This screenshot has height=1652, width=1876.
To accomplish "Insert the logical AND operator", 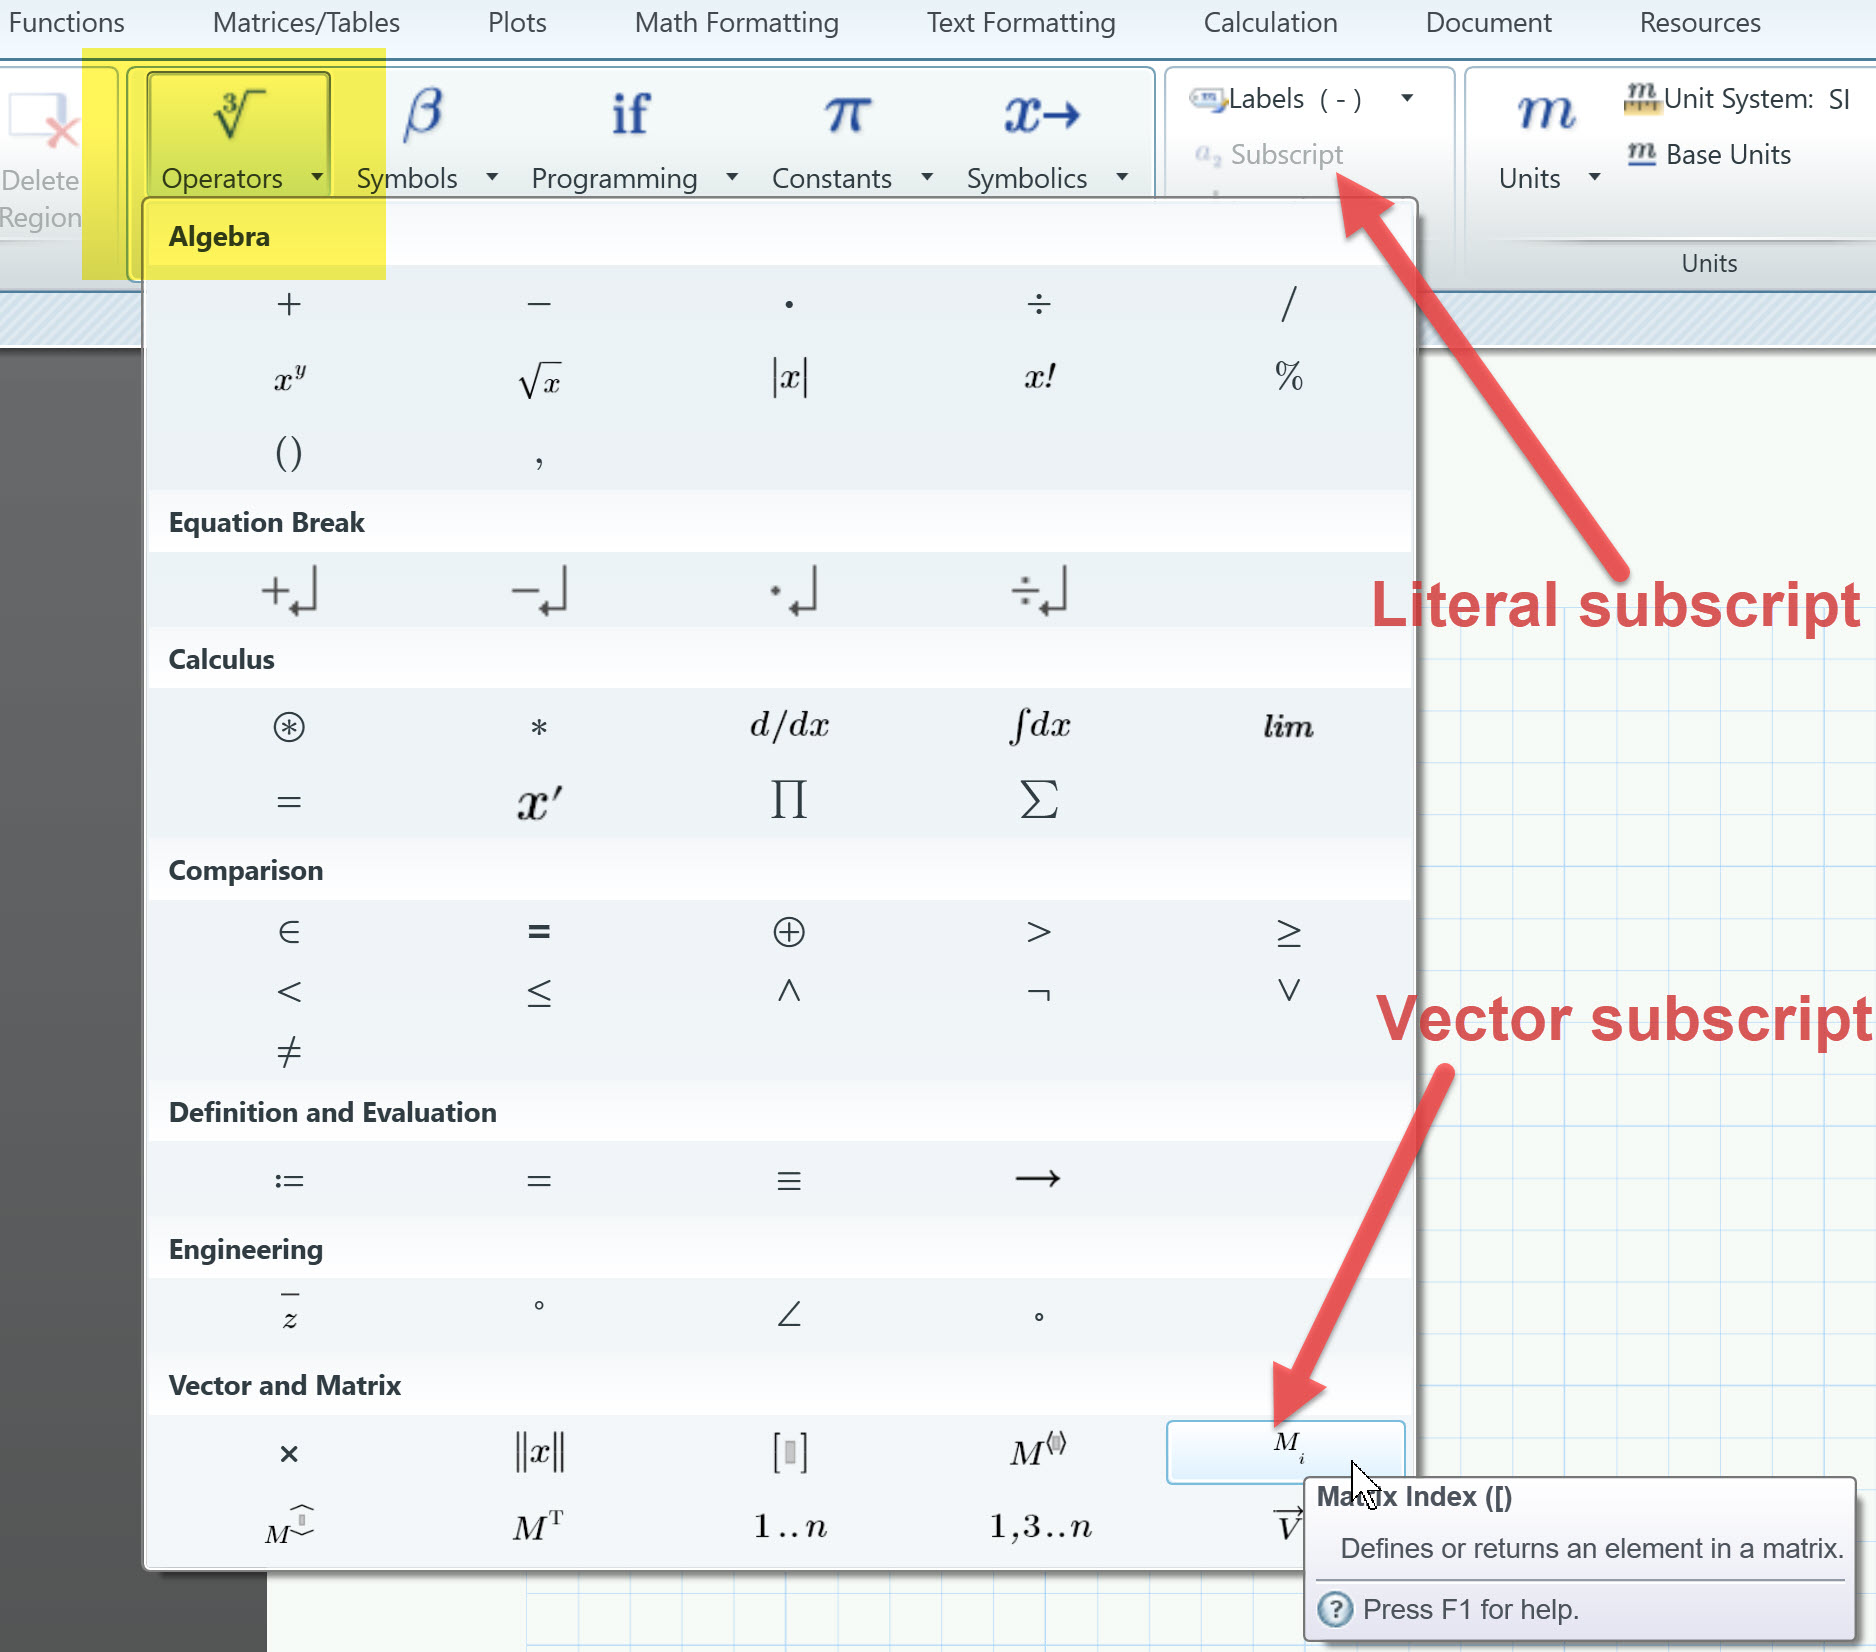I will pyautogui.click(x=789, y=991).
